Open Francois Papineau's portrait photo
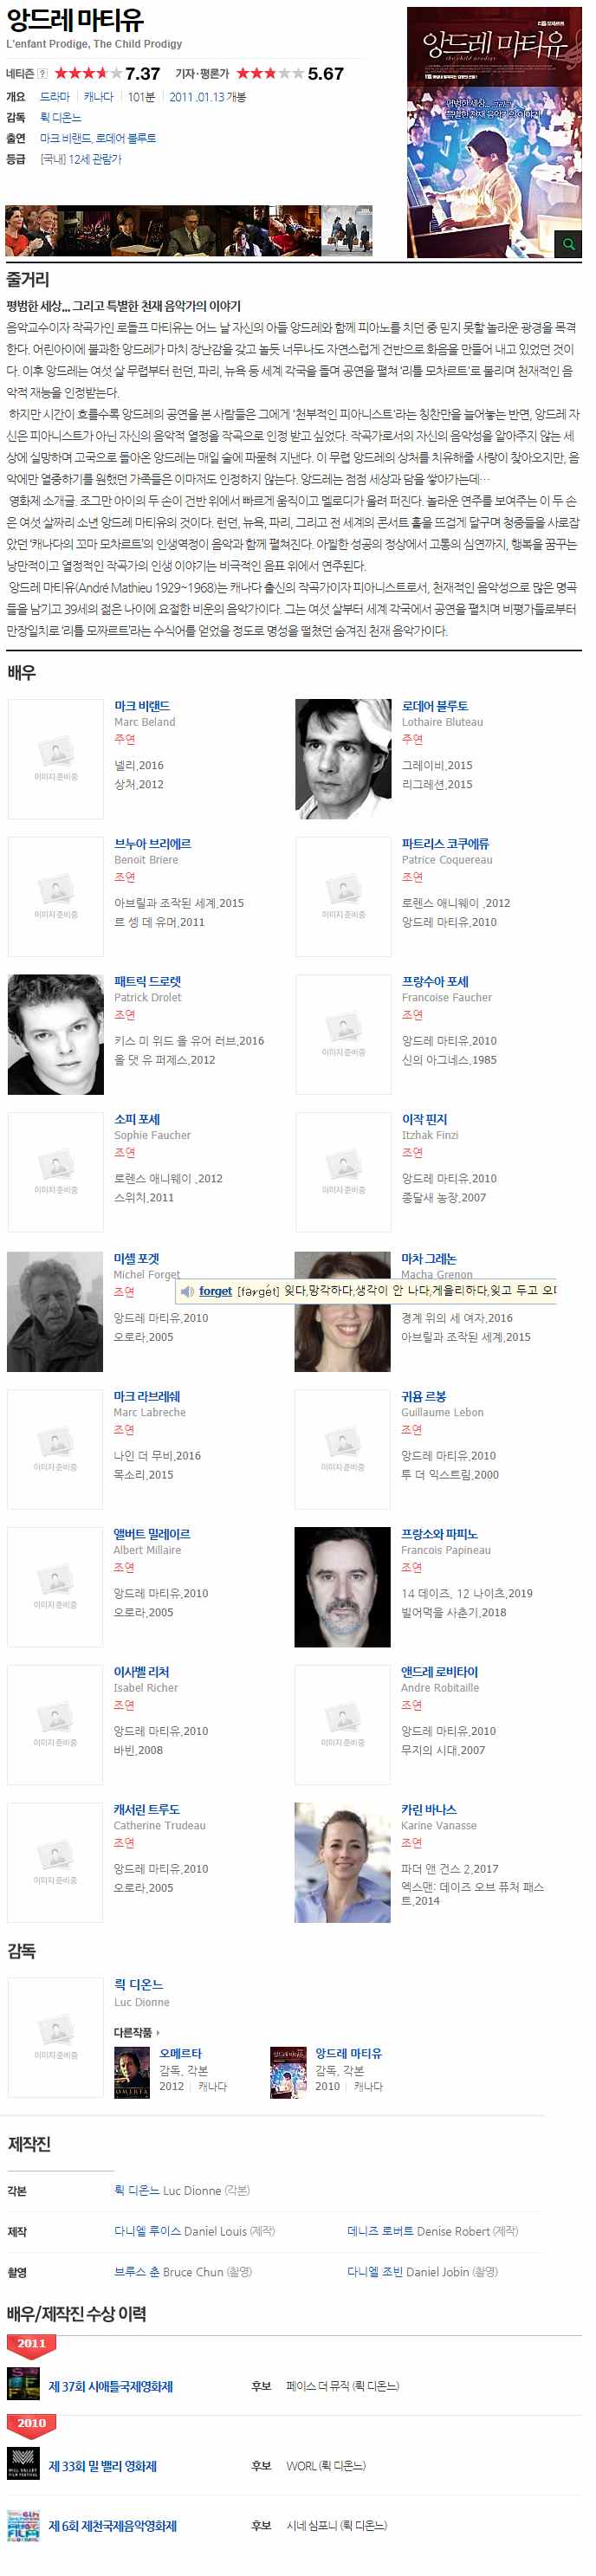Screen dimensions: 596x2576 click(x=342, y=1586)
